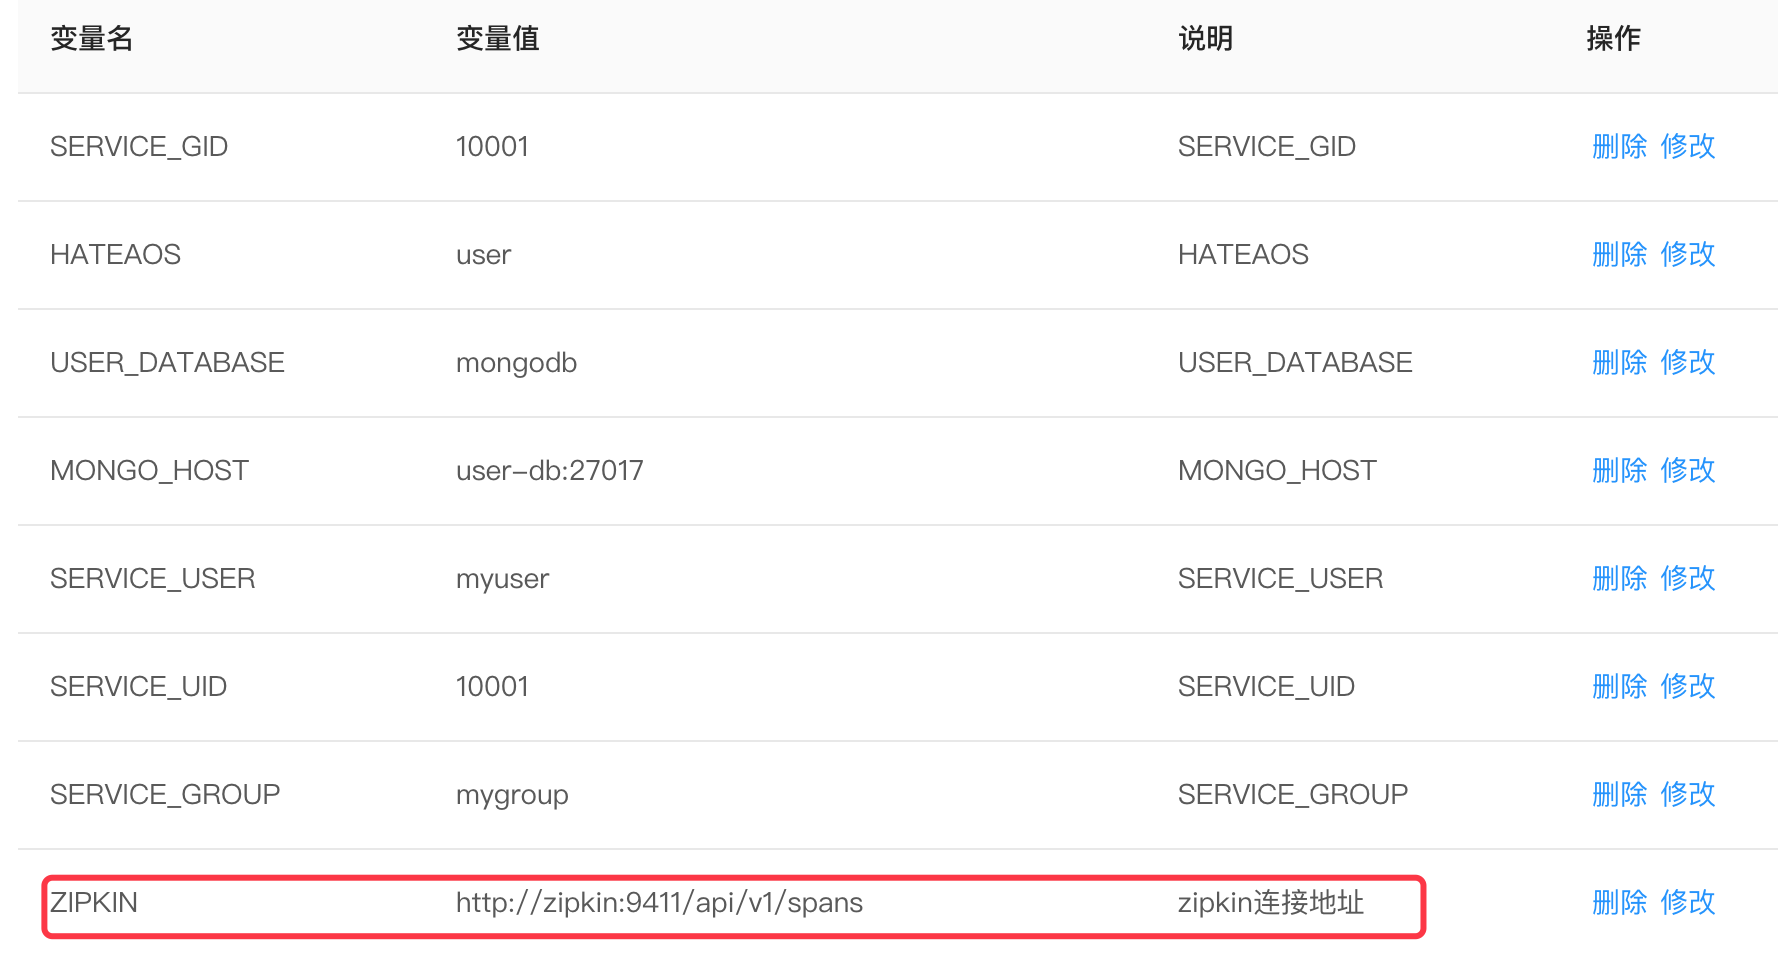
Task: Delete the SERVICE_USER variable
Action: pos(1619,578)
